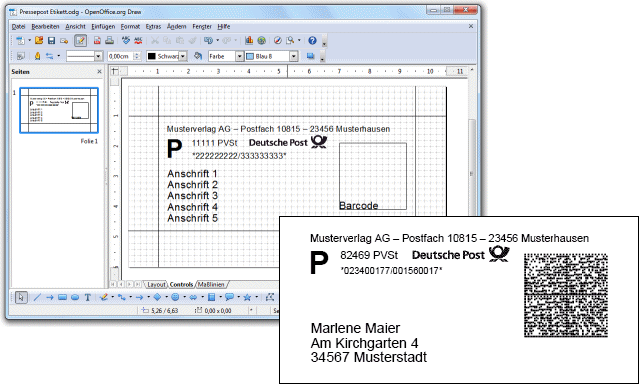Click the Open folder icon

(x=39, y=40)
